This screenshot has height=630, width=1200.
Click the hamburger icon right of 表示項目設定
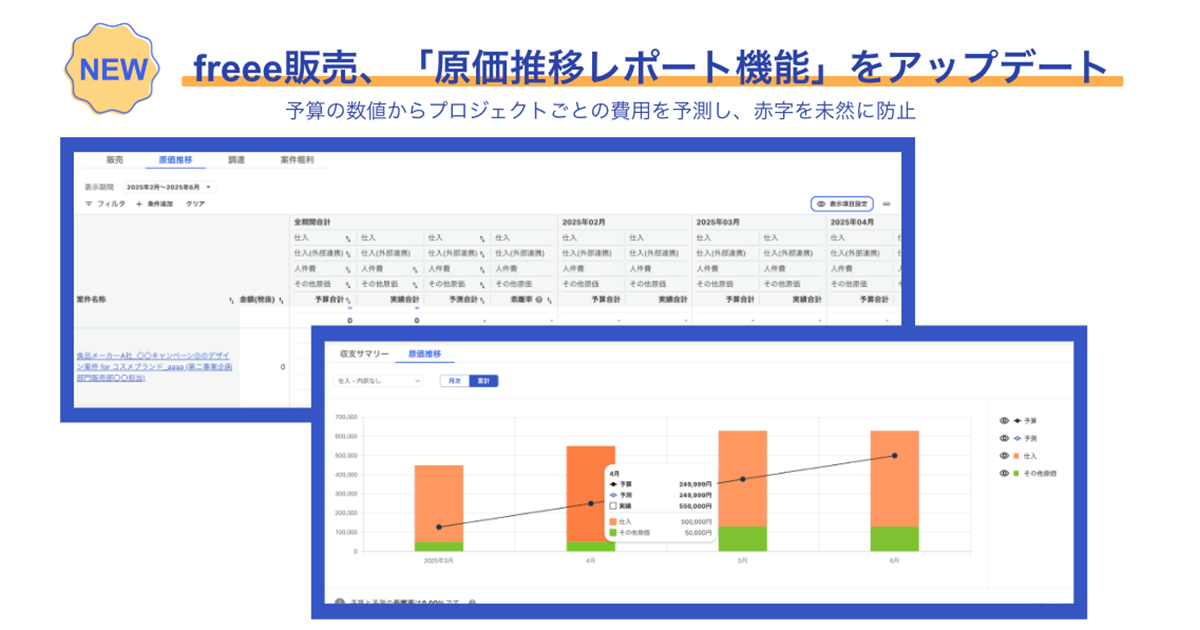(x=886, y=204)
